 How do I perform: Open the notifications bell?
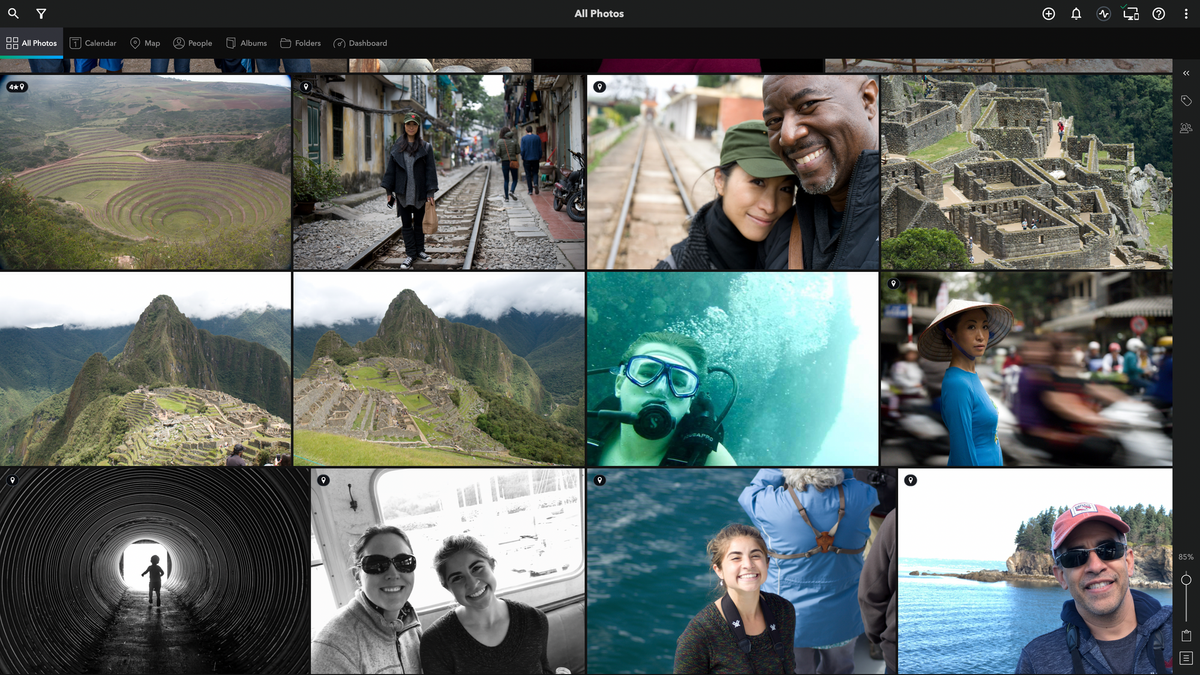(1074, 13)
